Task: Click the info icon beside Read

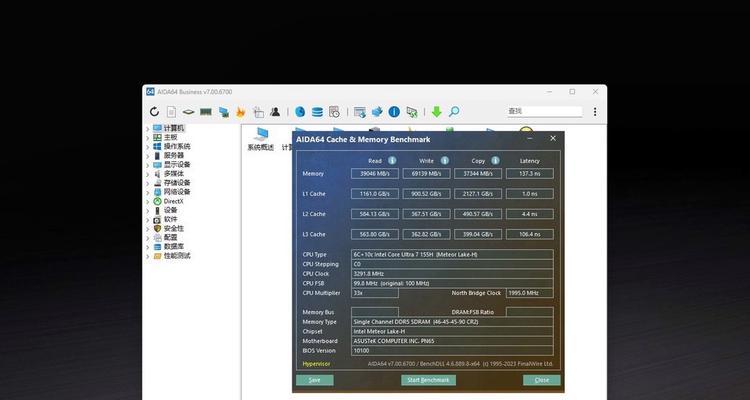Action: click(392, 161)
